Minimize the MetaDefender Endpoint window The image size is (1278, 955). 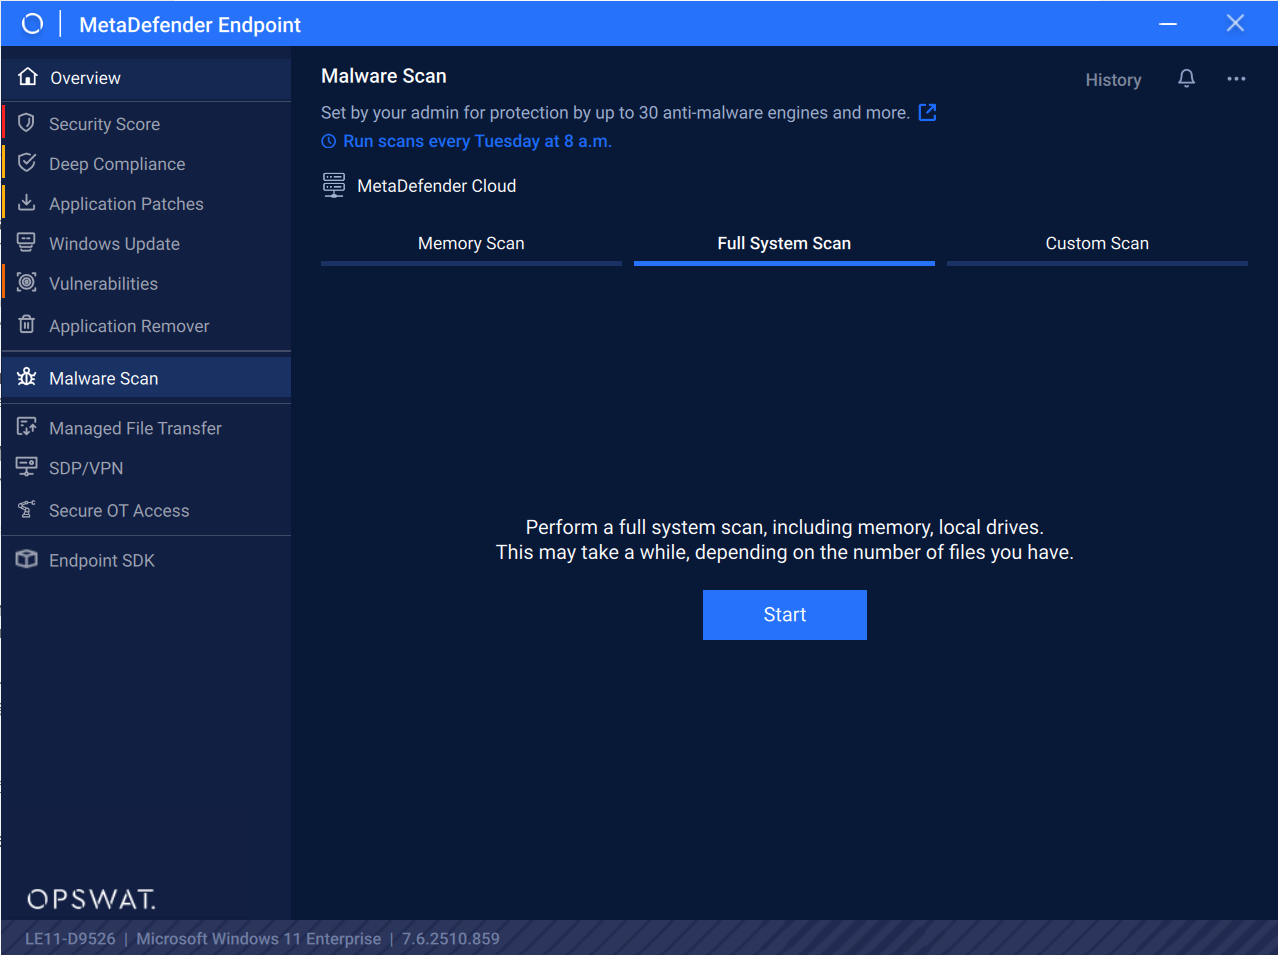pyautogui.click(x=1167, y=24)
